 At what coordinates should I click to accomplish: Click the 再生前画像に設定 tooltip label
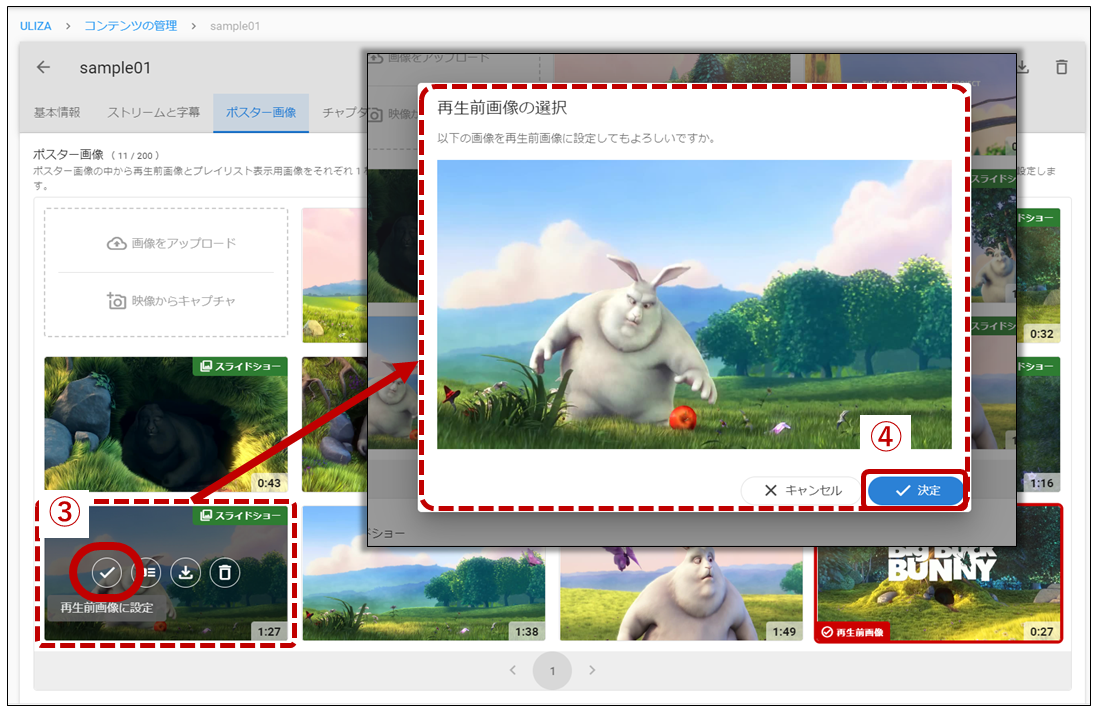pos(106,607)
